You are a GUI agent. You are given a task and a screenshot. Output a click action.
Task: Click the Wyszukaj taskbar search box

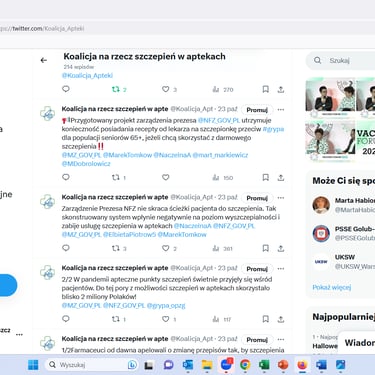pos(91,365)
